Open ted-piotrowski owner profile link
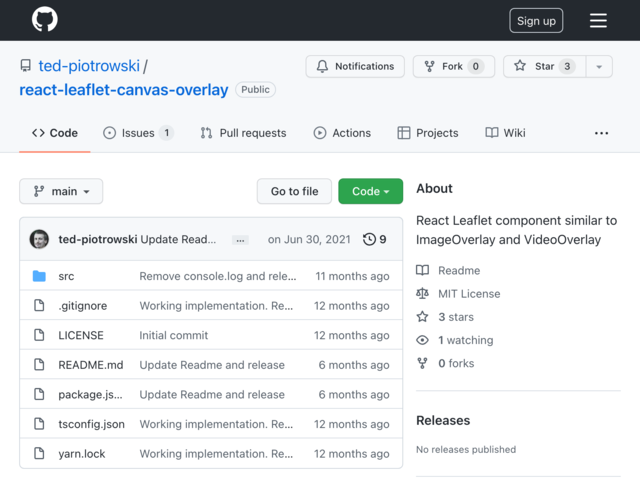Screen dimensions: 640x480 point(89,66)
